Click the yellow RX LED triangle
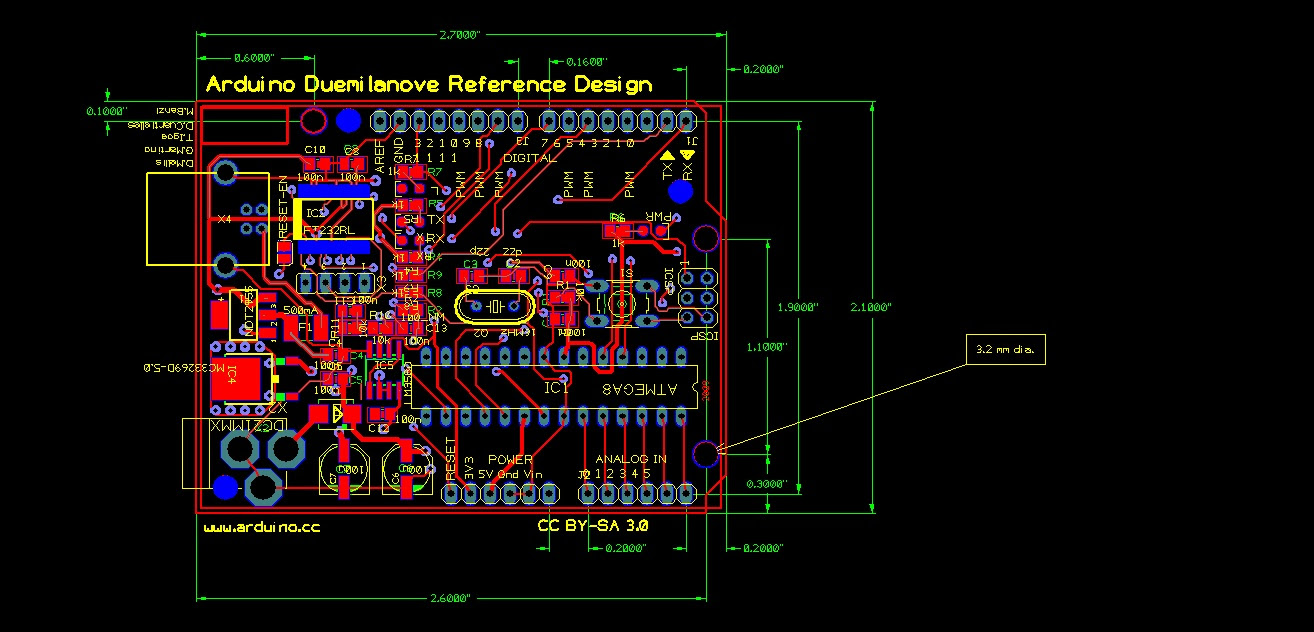The height and width of the screenshot is (632, 1314). coord(687,155)
